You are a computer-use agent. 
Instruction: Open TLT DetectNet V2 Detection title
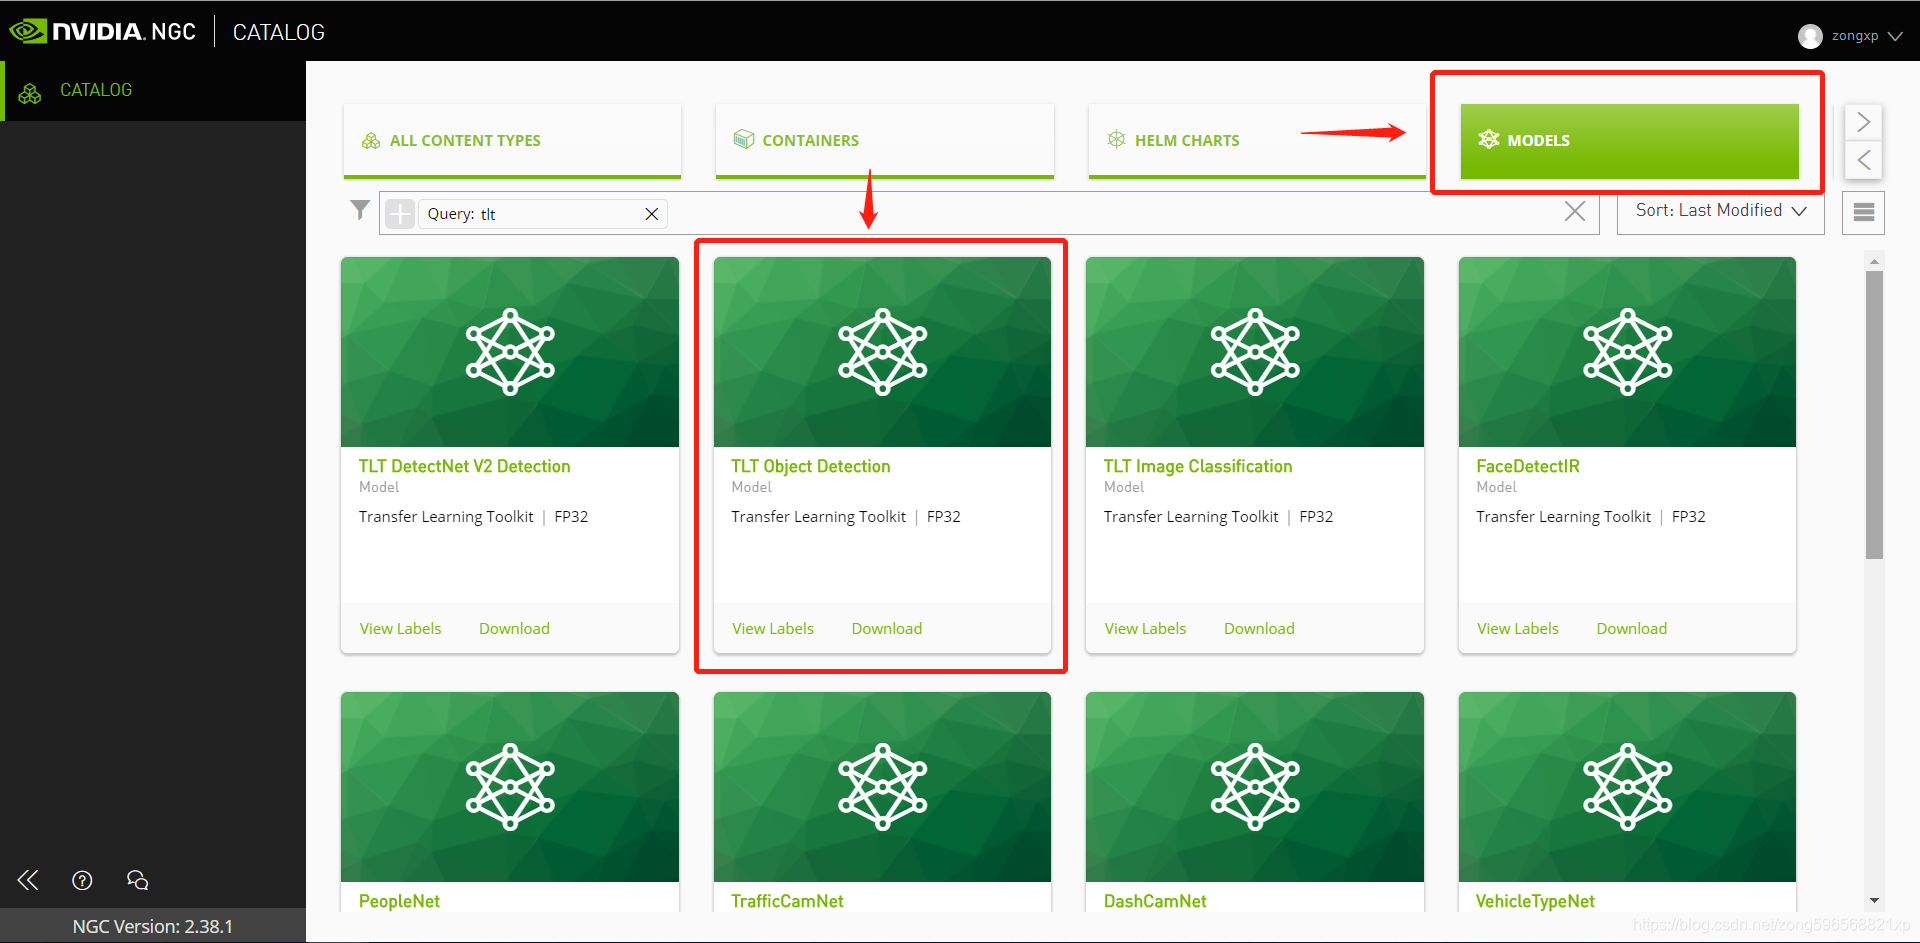coord(464,467)
